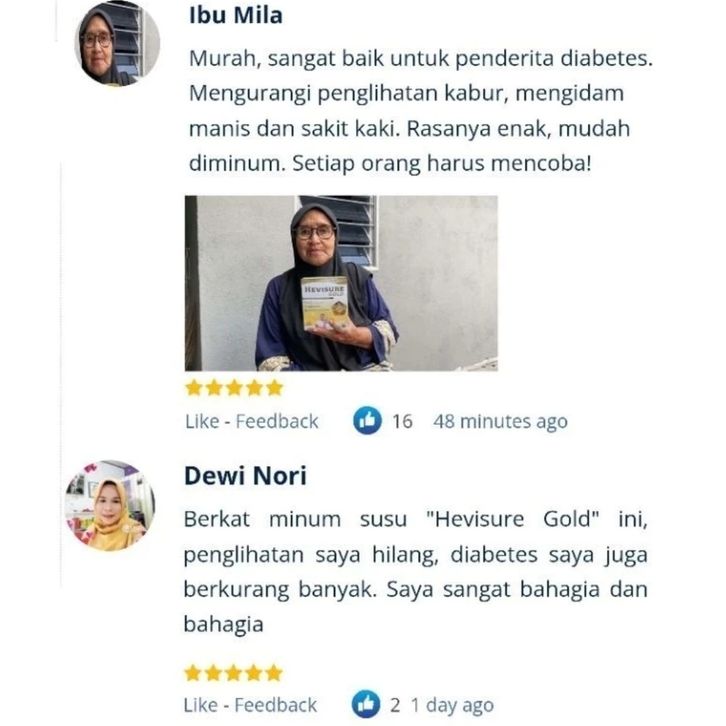Screen dimensions: 726x726
Task: Click fifth star in Ibu Mila's rating
Action: click(275, 388)
